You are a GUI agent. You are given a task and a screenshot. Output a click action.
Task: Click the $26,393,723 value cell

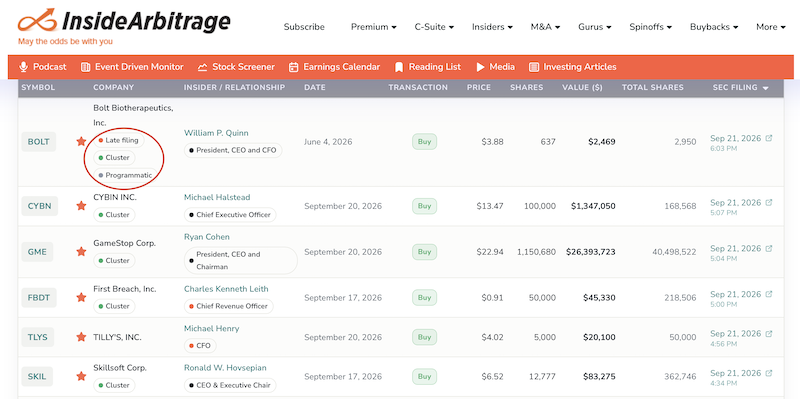point(591,252)
